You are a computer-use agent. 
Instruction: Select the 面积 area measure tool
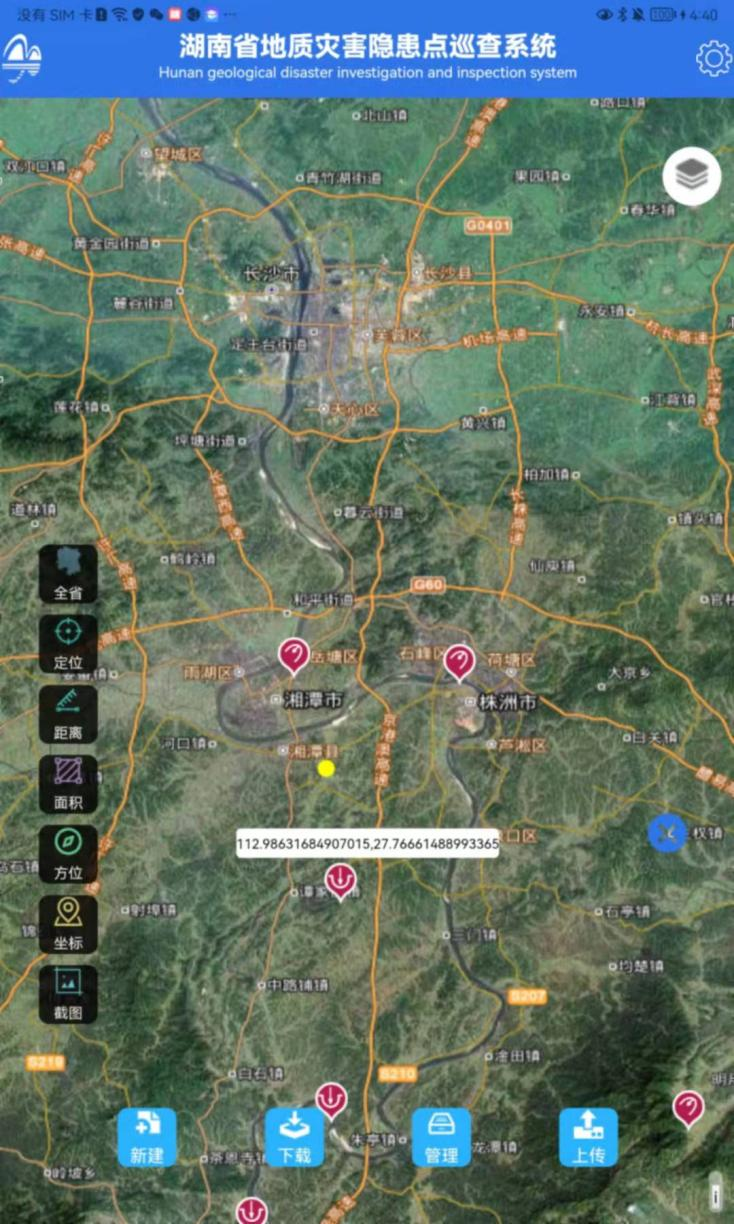(68, 783)
